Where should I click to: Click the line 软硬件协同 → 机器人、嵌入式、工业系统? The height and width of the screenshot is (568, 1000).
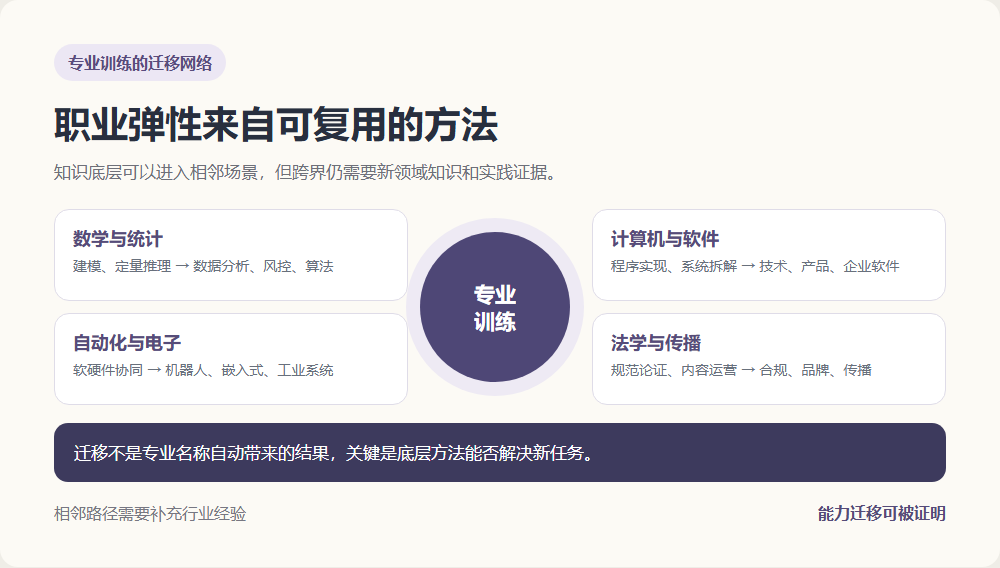click(203, 370)
